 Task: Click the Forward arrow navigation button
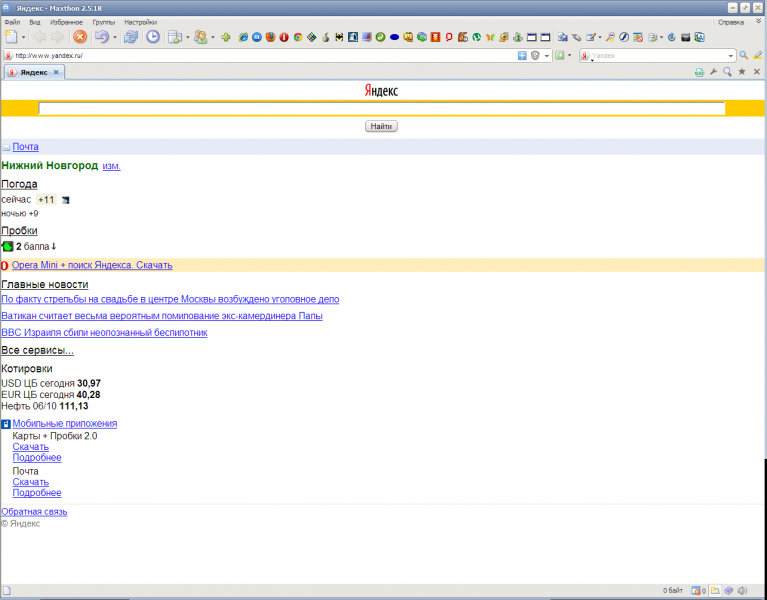(x=58, y=37)
